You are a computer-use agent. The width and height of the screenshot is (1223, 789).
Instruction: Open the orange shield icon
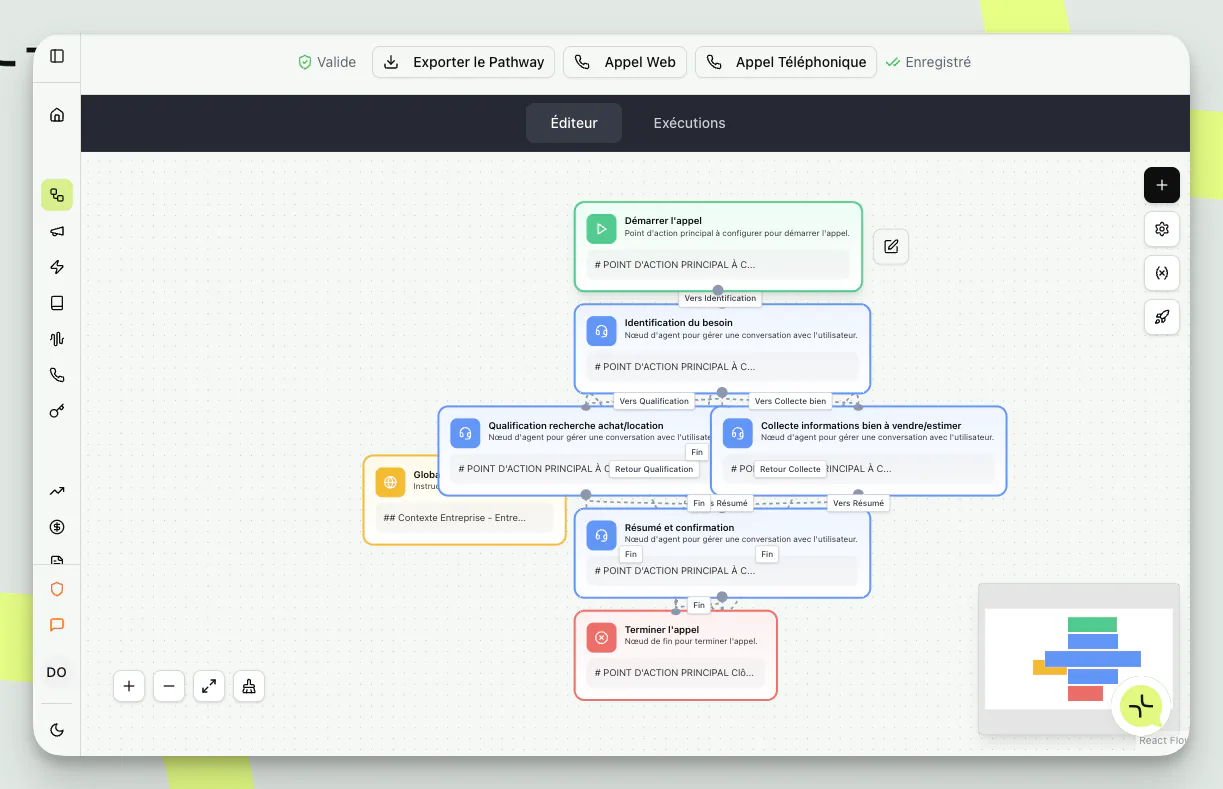(x=57, y=589)
